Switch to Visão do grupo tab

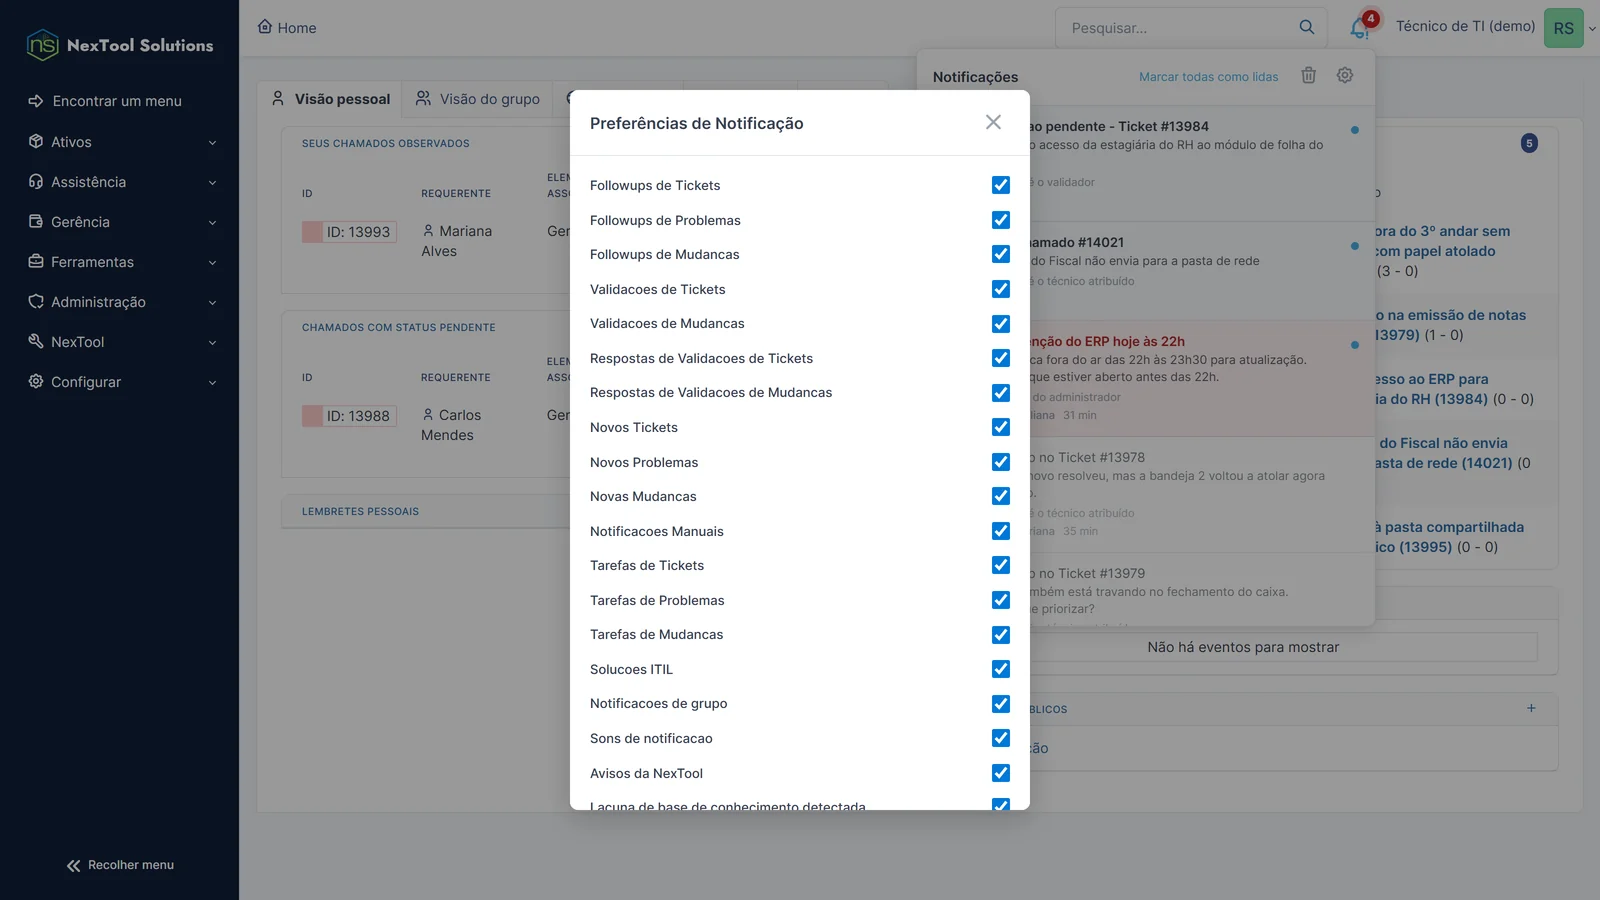pos(478,99)
